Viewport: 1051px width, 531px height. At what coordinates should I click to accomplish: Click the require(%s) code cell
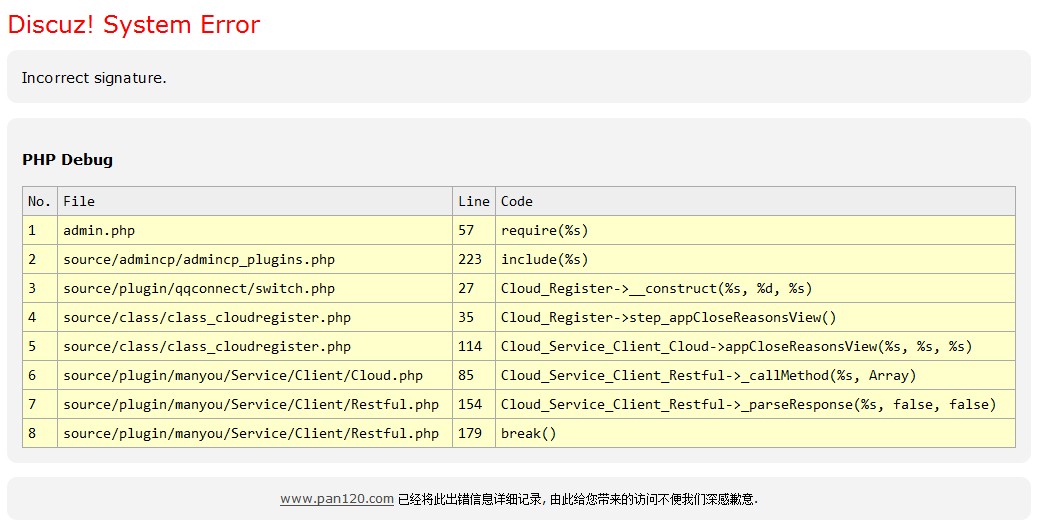coord(545,230)
